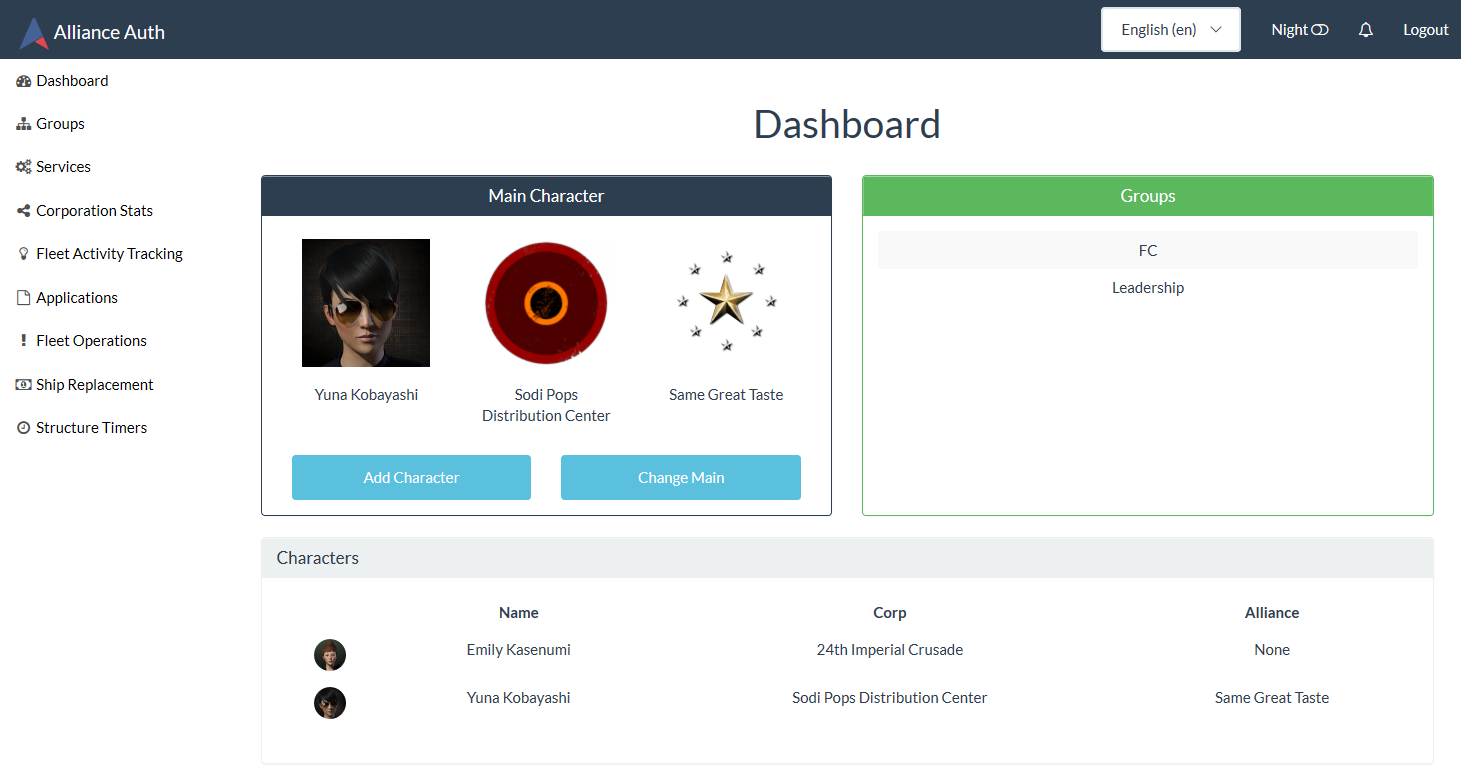The height and width of the screenshot is (776, 1461).
Task: Select the FC group entry
Action: 1147,250
